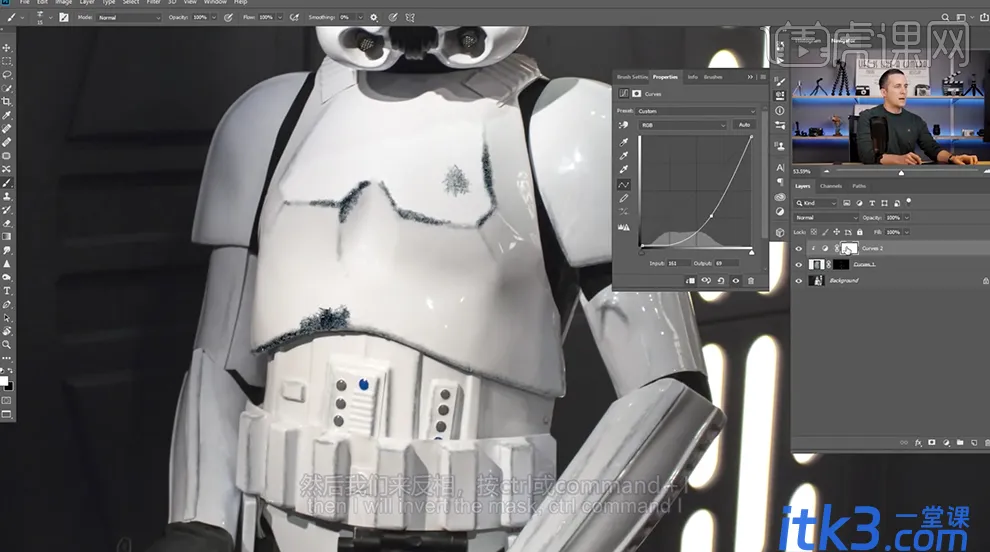Hide the Background layer
Screen dimensions: 990x552
click(799, 280)
